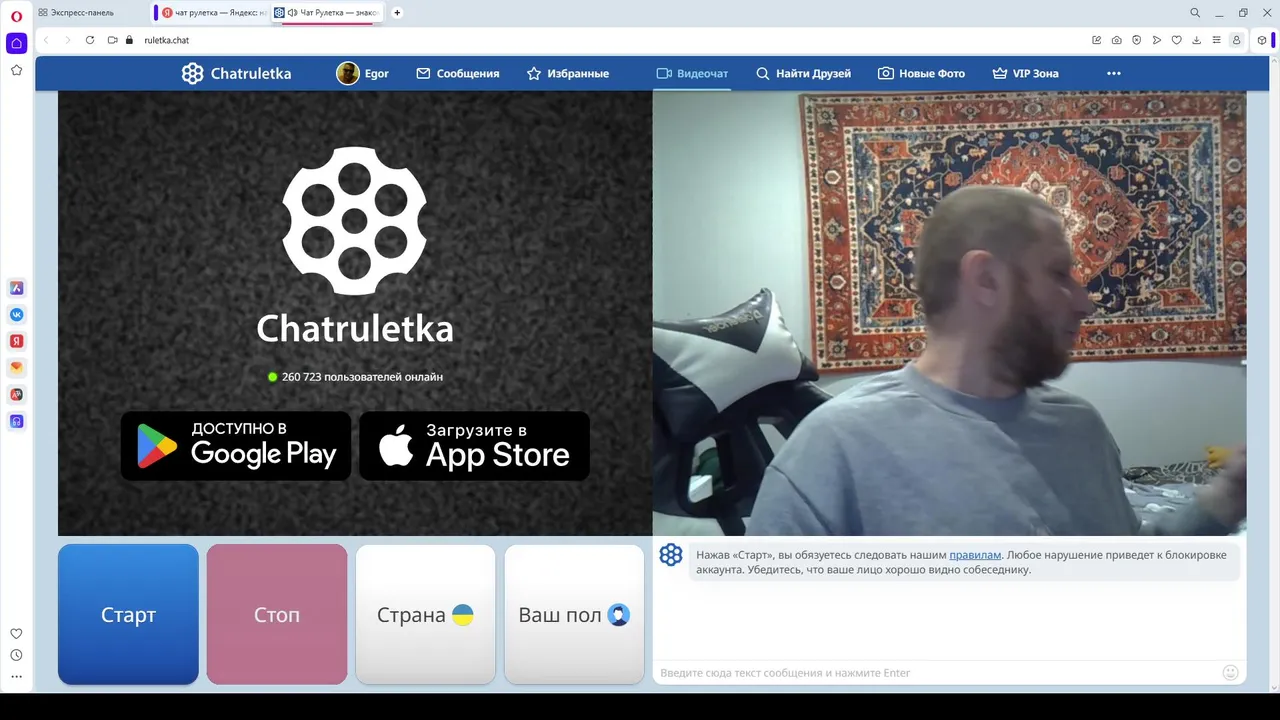The image size is (1280, 720).
Task: Click the send-to-flow arrow icon
Action: [x=1157, y=40]
